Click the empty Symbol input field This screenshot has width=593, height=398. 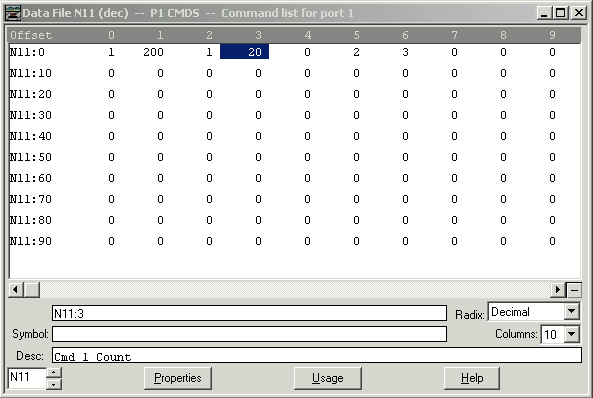[249, 334]
